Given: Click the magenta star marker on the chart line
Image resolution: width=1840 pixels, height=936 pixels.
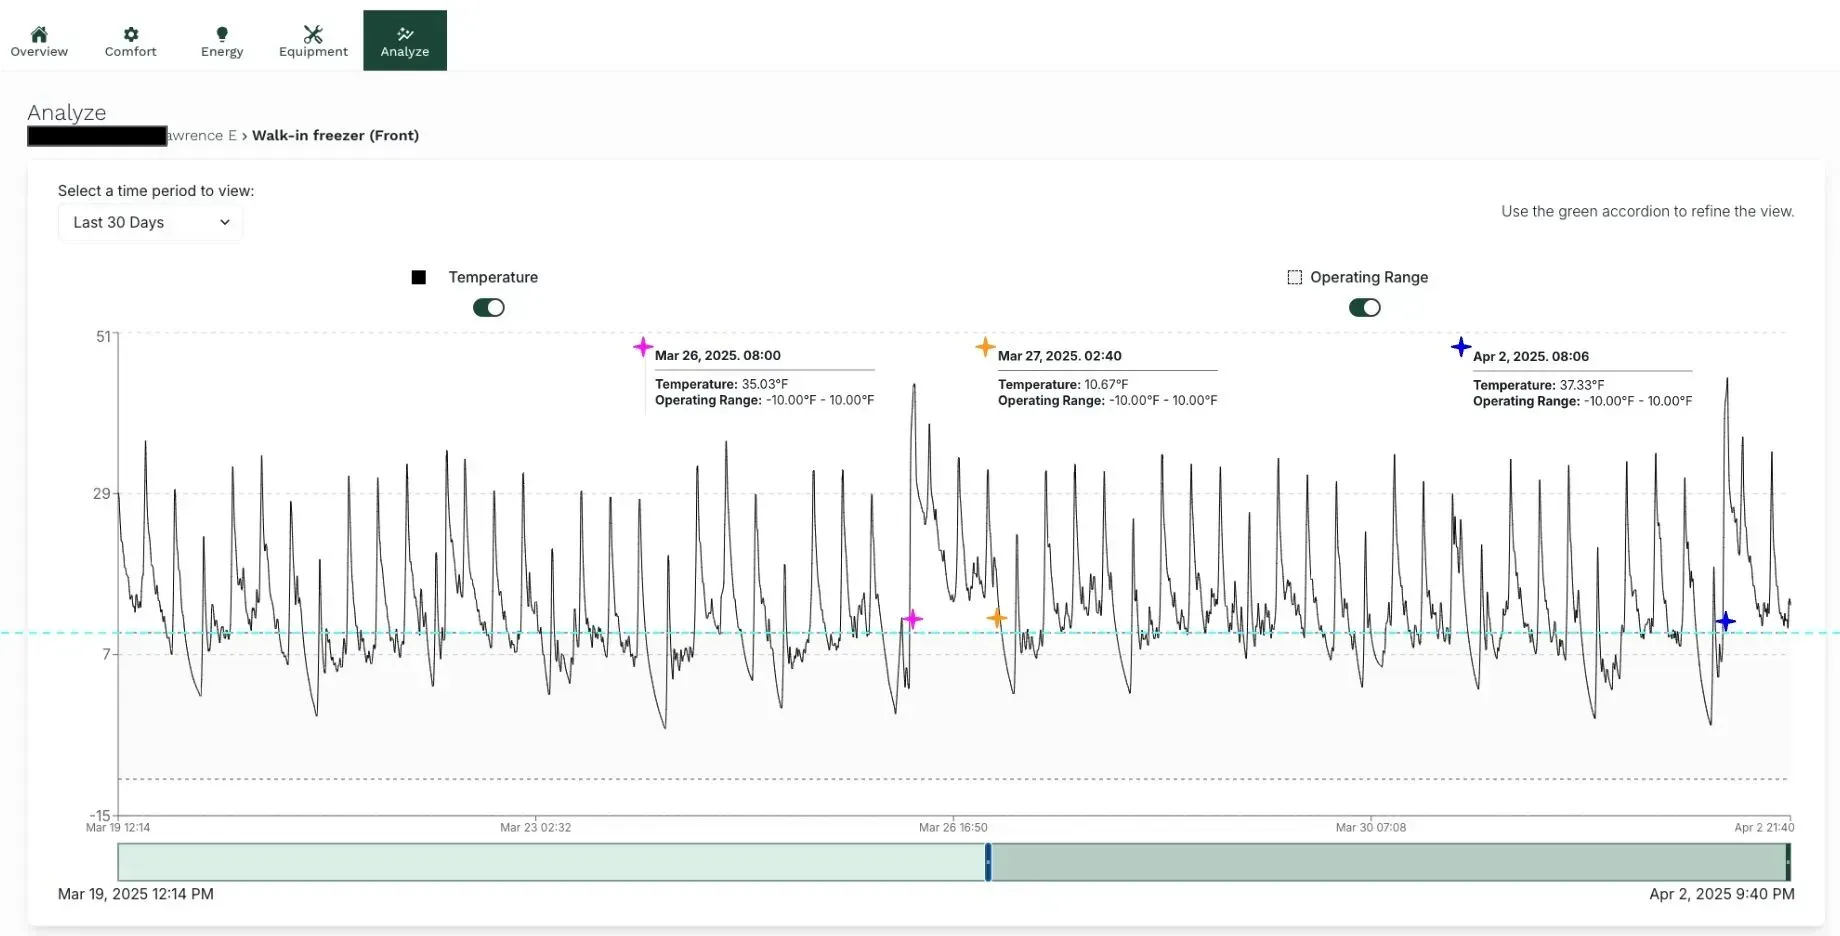Looking at the screenshot, I should 912,619.
